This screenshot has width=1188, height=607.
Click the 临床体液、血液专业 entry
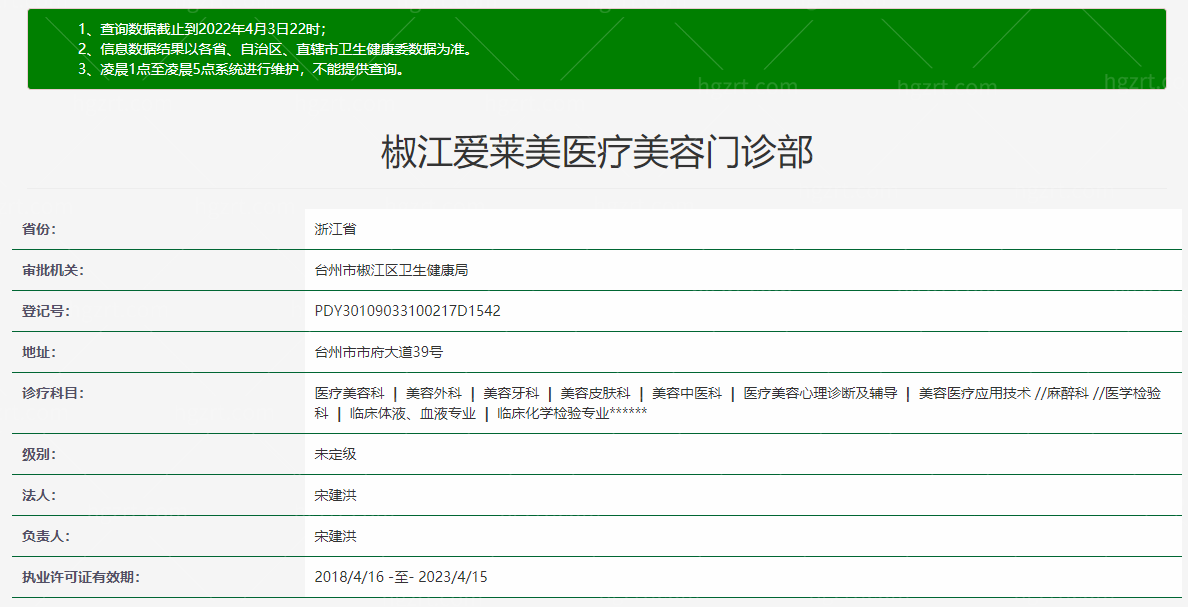412,413
